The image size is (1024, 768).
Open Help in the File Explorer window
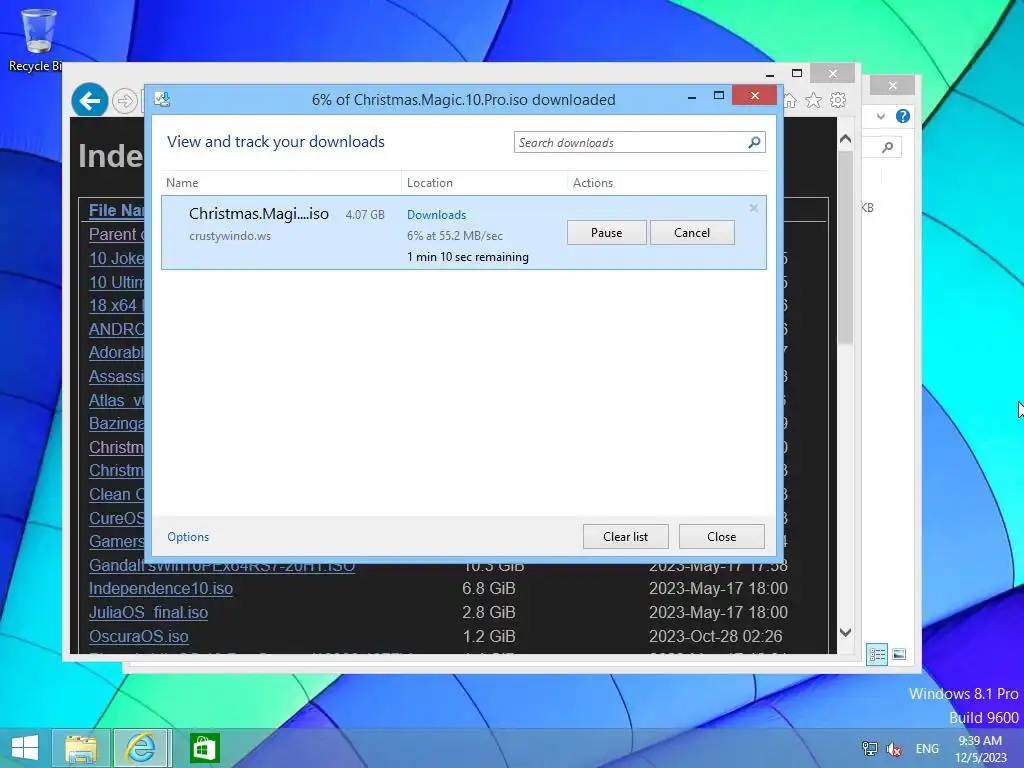pos(903,116)
